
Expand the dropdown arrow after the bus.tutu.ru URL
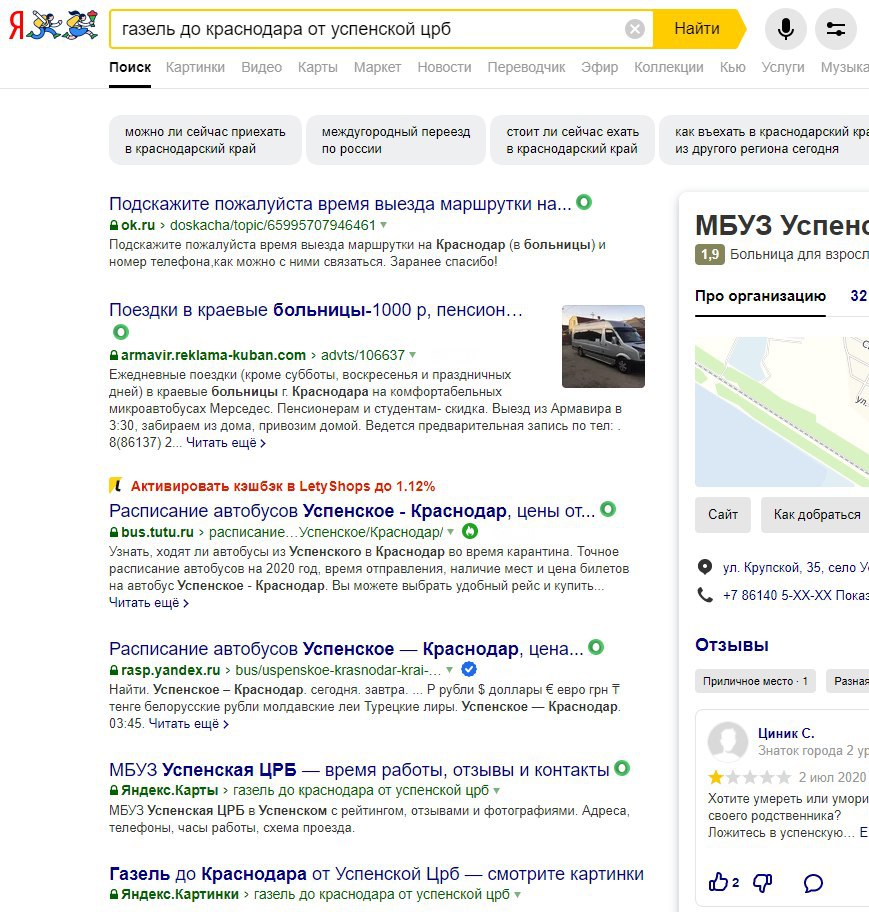pyautogui.click(x=450, y=532)
